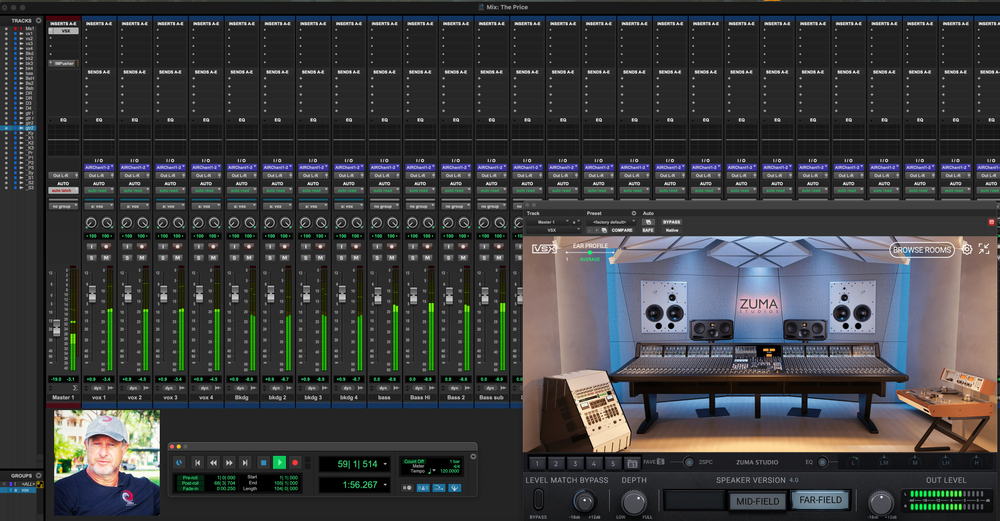1000x521 pixels.
Task: Enable the EQ toggle in VSX
Action: pyautogui.click(x=822, y=462)
